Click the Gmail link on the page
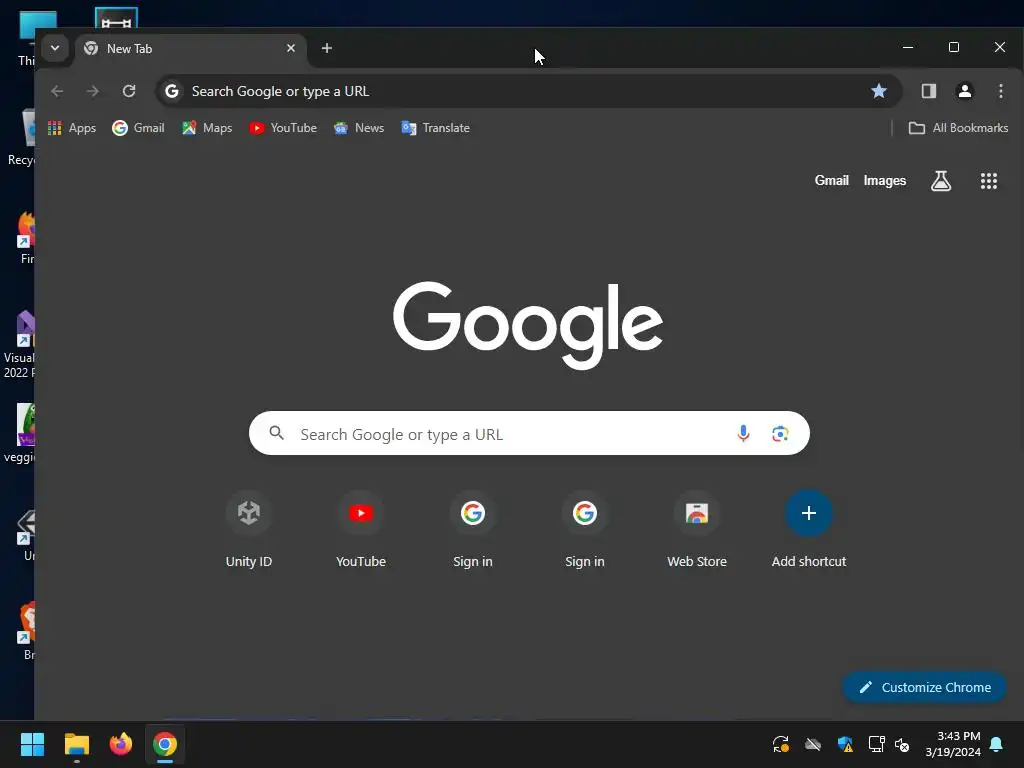Viewport: 1024px width, 768px height. point(831,181)
